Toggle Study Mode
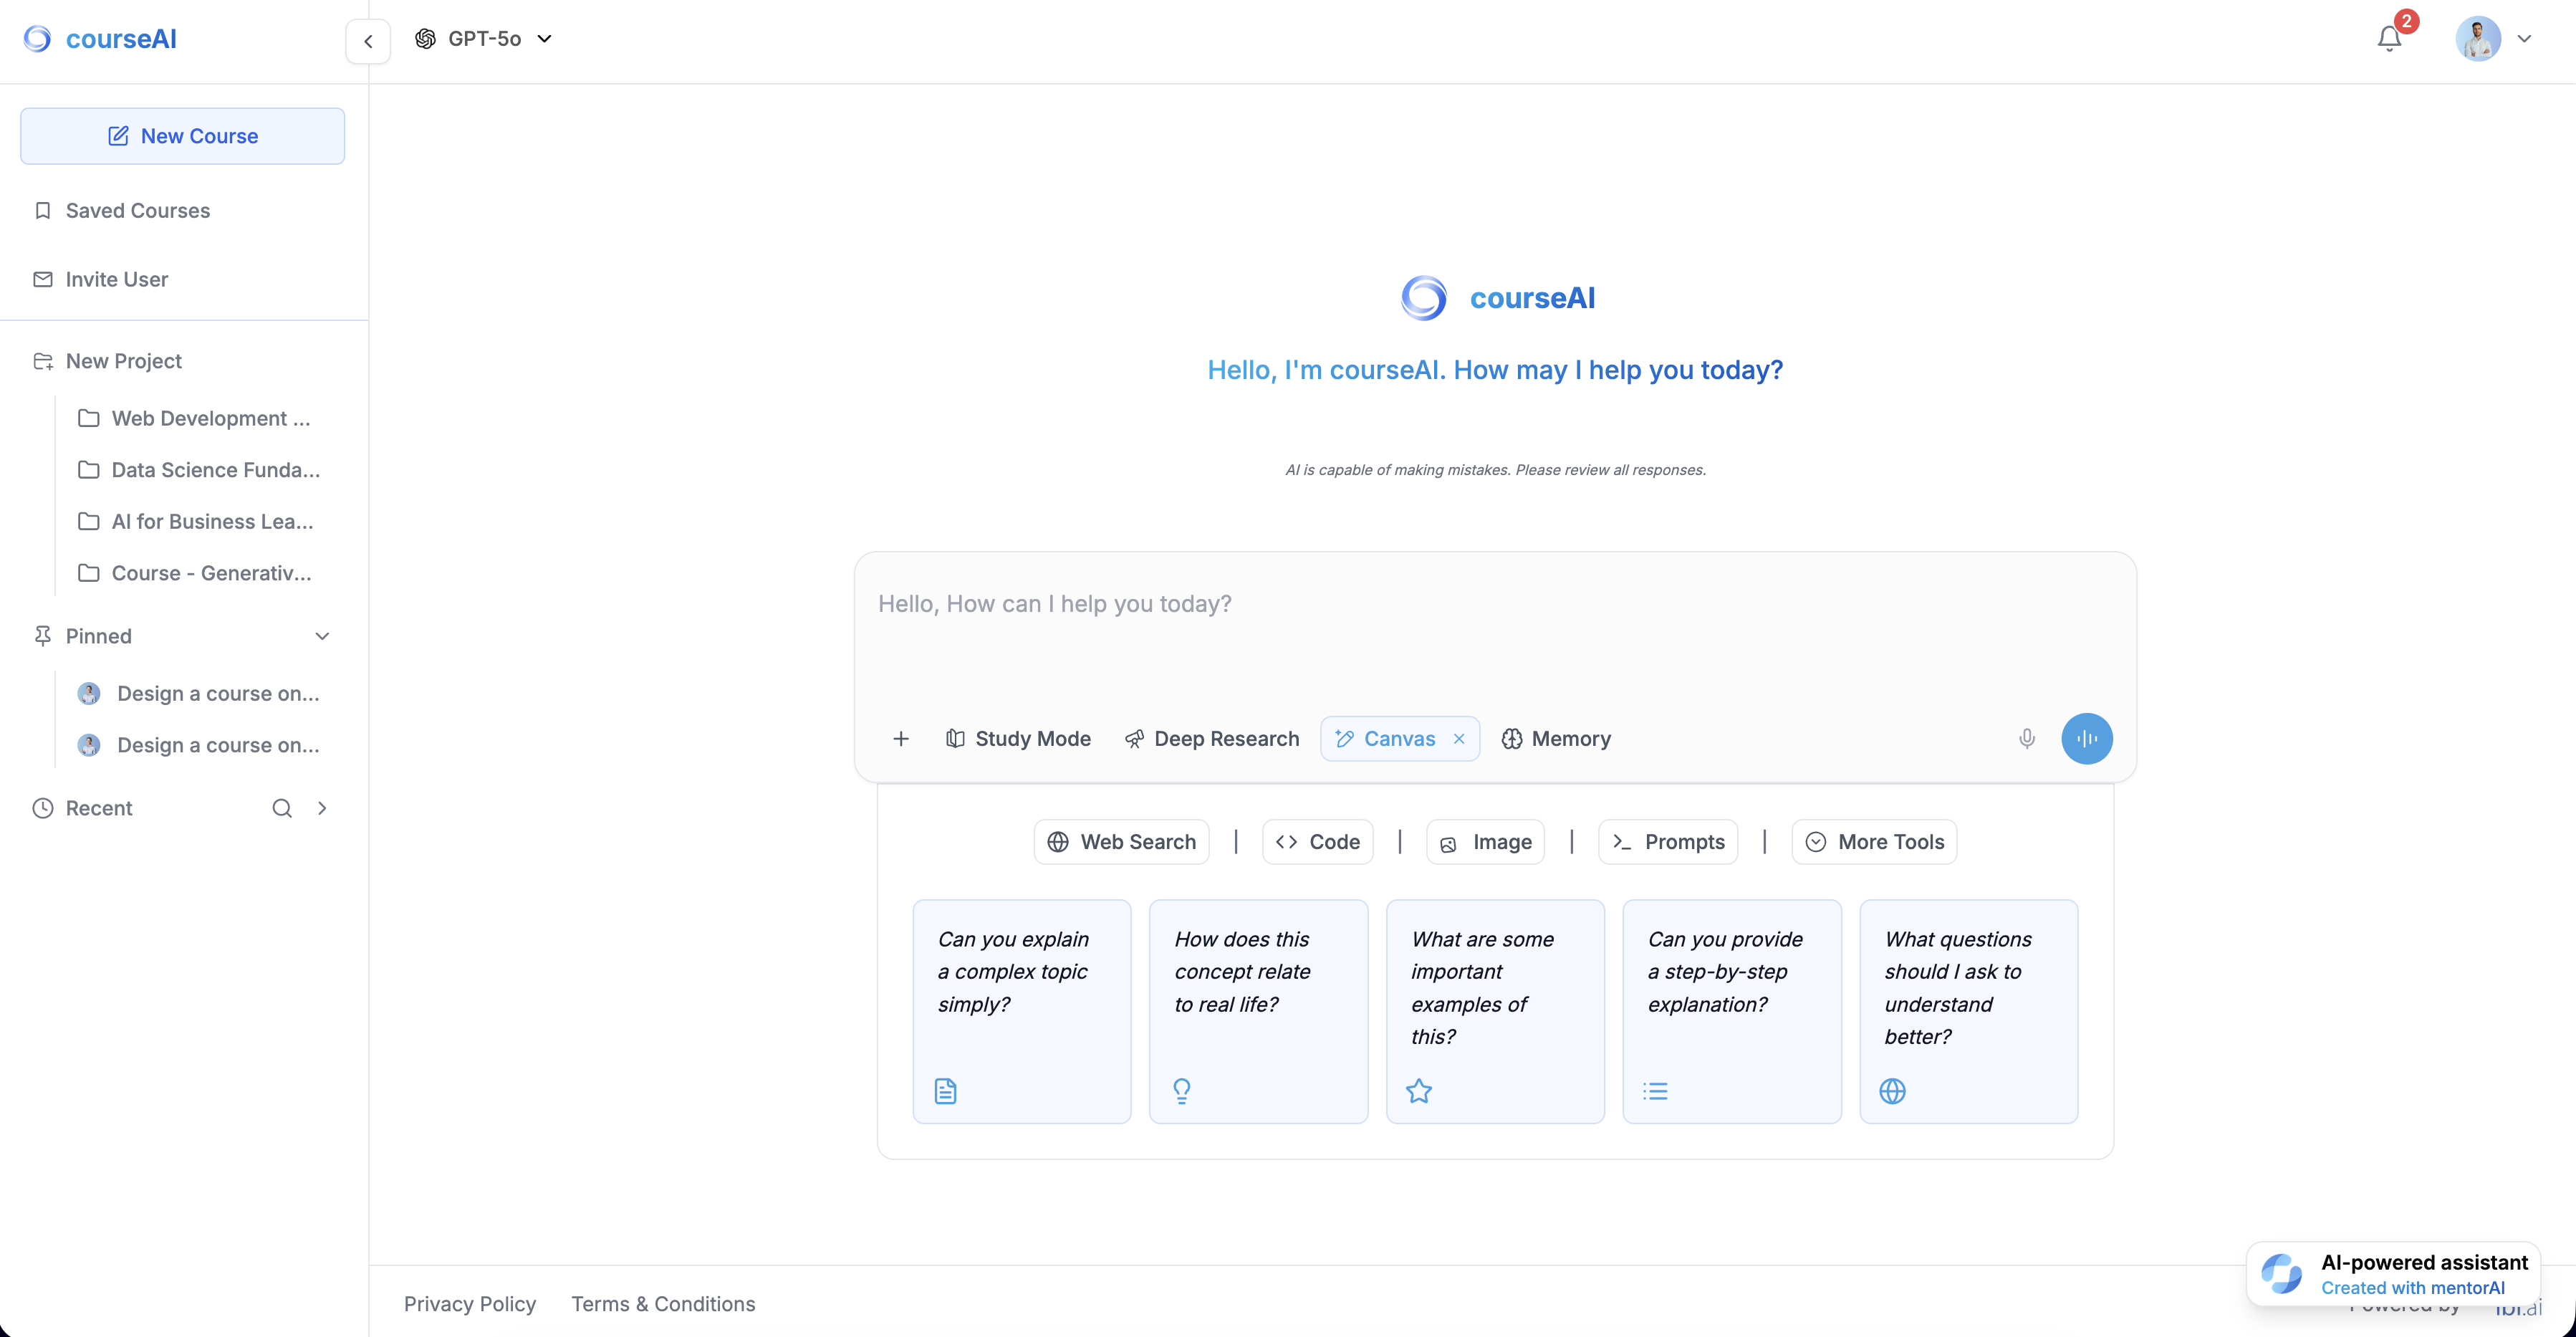 1018,738
